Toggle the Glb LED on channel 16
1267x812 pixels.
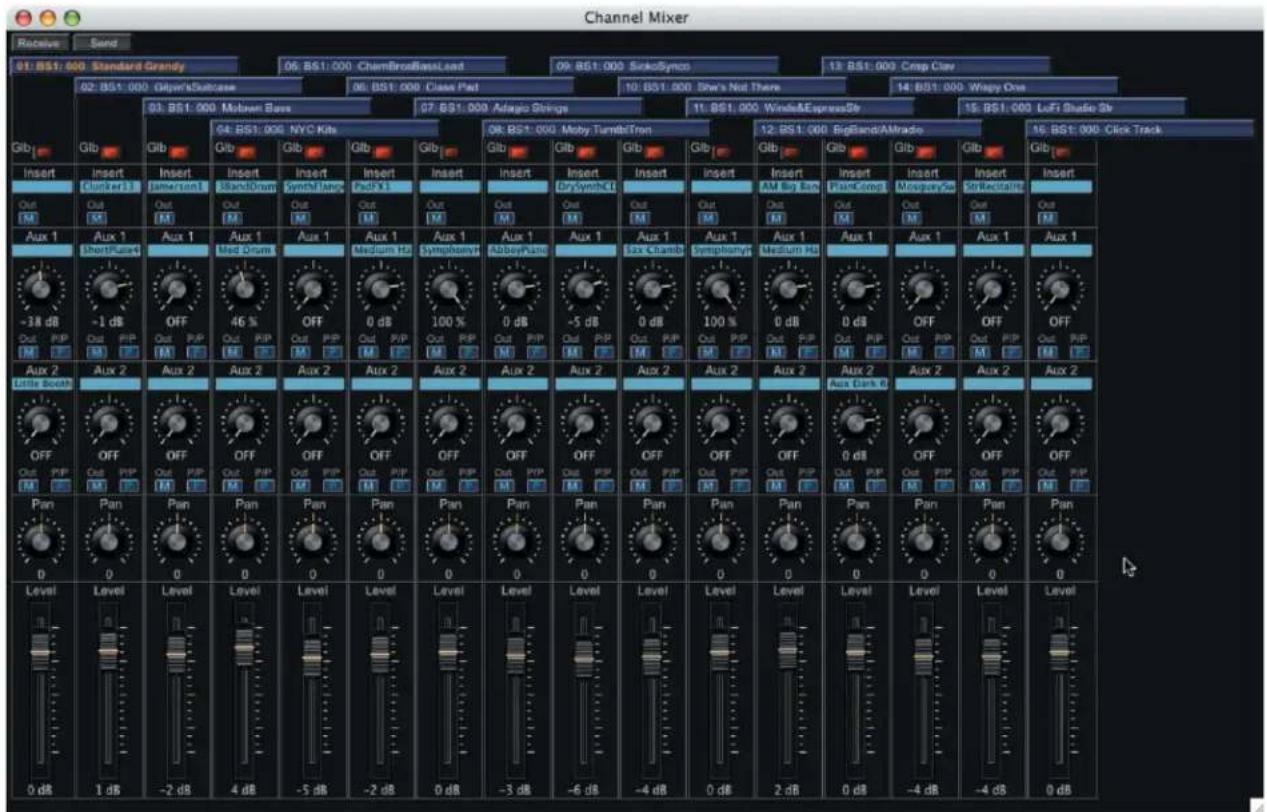[1063, 153]
